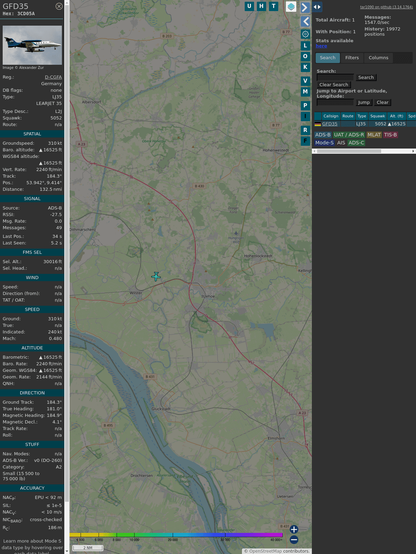Toggle the UAT / ADS-R source legend
Screen dimensions: 416x554
pyautogui.click(x=349, y=135)
